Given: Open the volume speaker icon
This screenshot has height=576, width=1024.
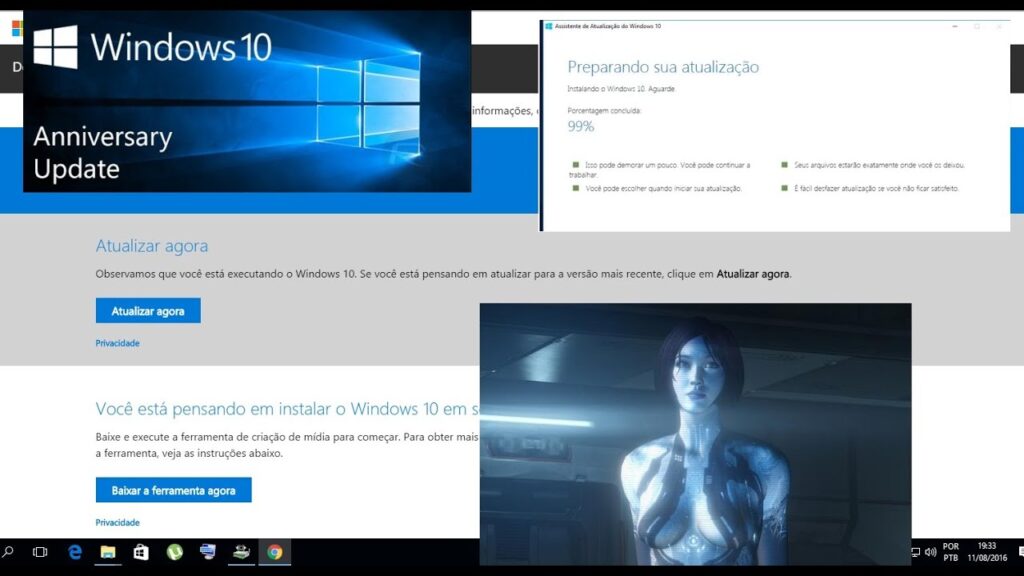Looking at the screenshot, I should 931,552.
